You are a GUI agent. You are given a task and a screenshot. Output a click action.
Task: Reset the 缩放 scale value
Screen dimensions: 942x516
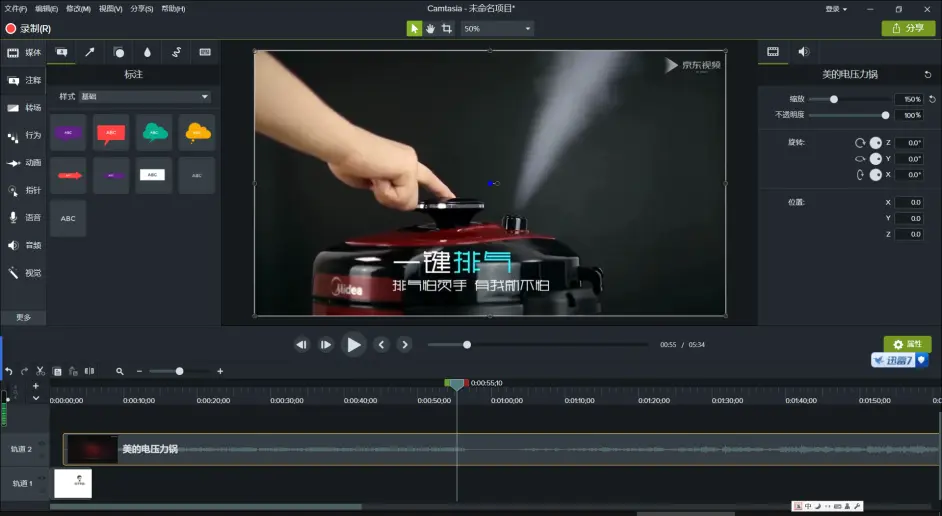(x=932, y=99)
